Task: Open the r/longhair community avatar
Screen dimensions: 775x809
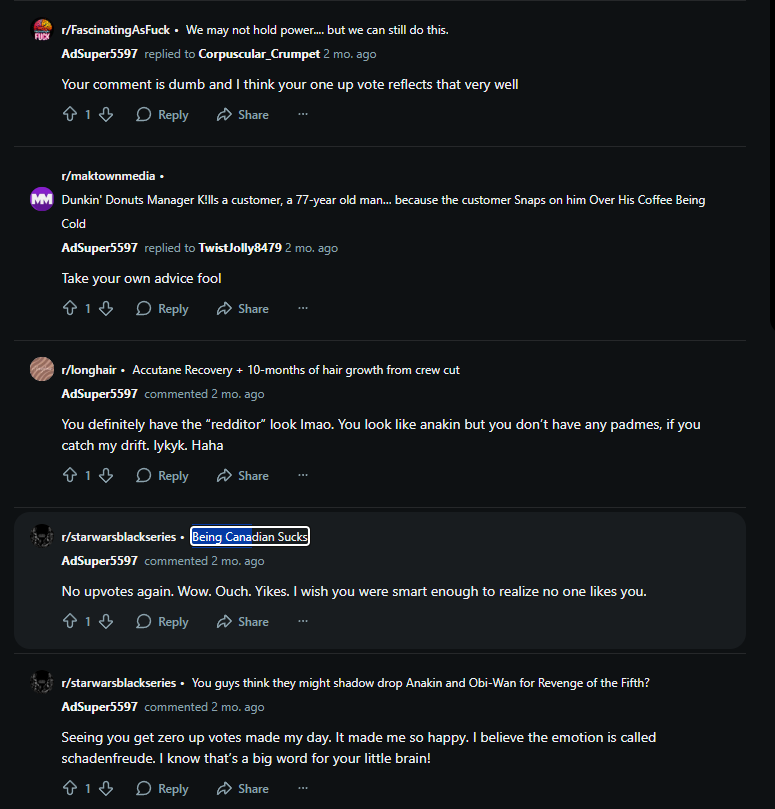Action: [x=42, y=369]
